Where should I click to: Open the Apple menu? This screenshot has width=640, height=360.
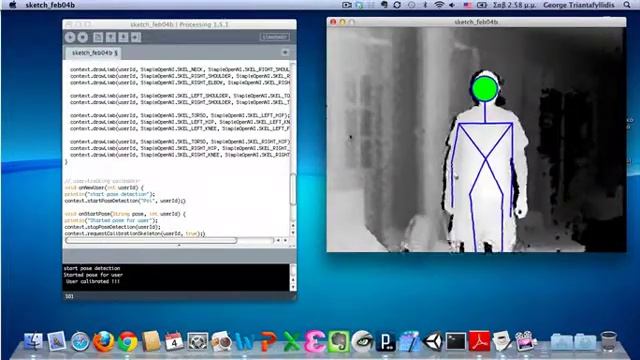pyautogui.click(x=13, y=5)
